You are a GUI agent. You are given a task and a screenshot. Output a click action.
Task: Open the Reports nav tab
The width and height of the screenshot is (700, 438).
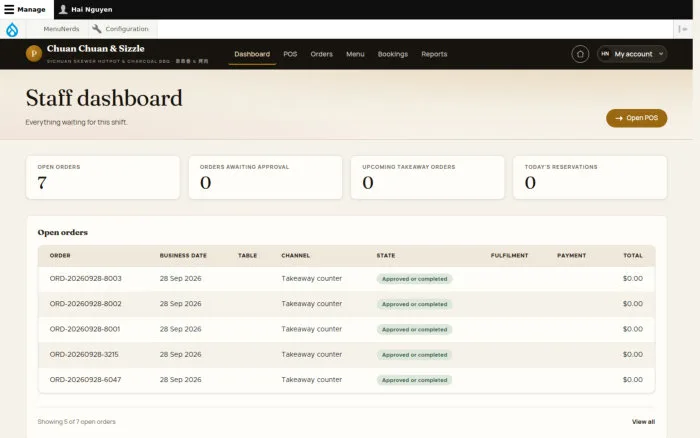[434, 54]
